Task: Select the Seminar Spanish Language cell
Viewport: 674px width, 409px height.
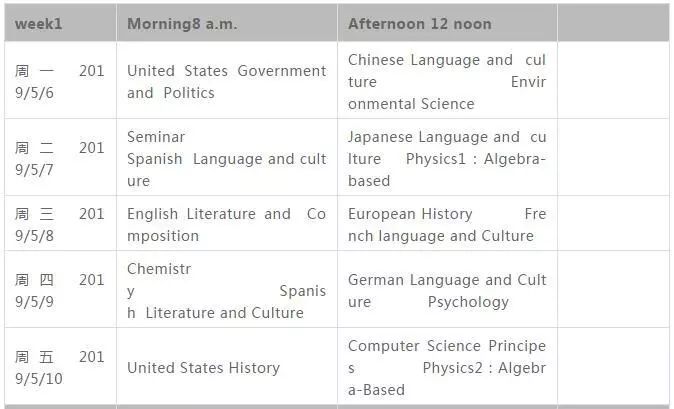Action: [x=227, y=157]
